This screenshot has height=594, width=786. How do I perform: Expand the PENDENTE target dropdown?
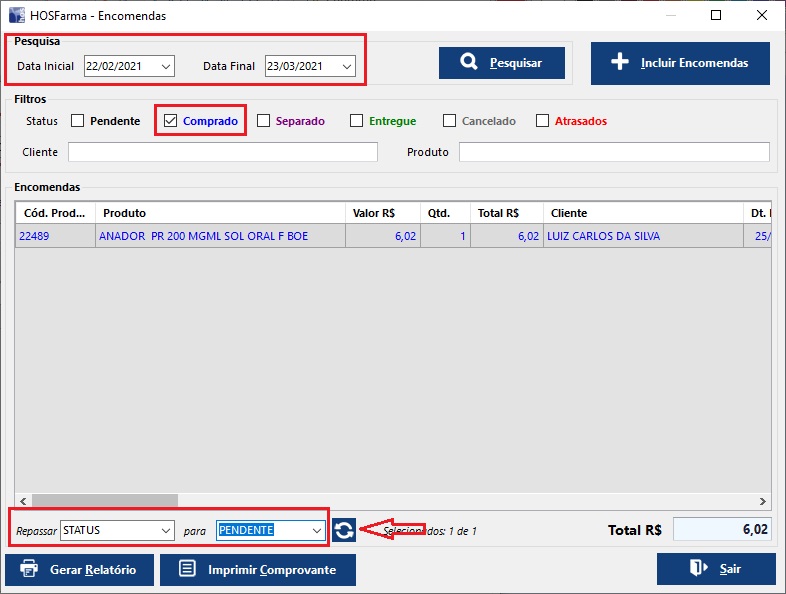(x=317, y=530)
